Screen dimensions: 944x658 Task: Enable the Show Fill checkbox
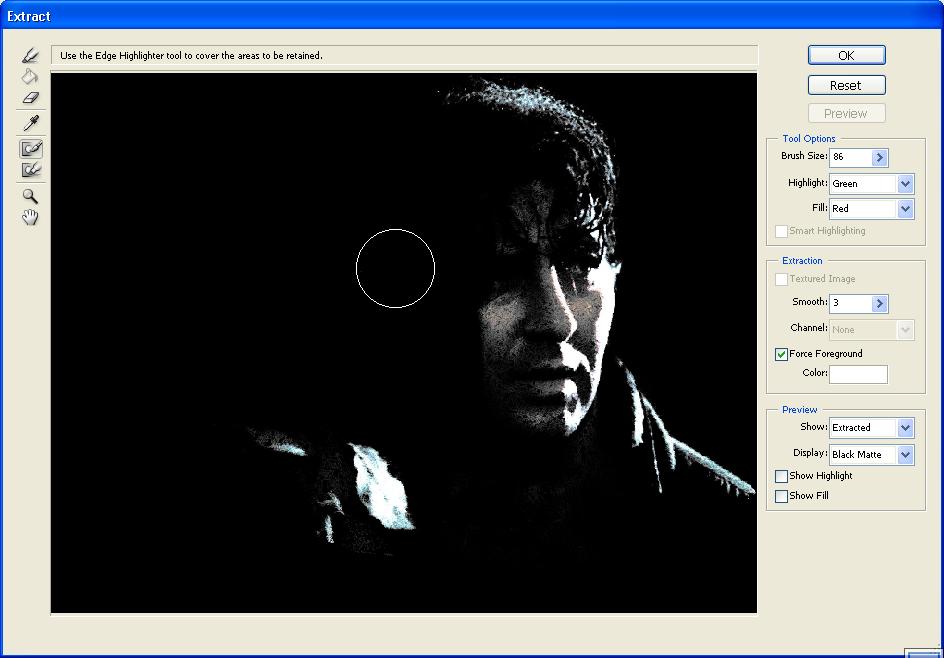781,496
